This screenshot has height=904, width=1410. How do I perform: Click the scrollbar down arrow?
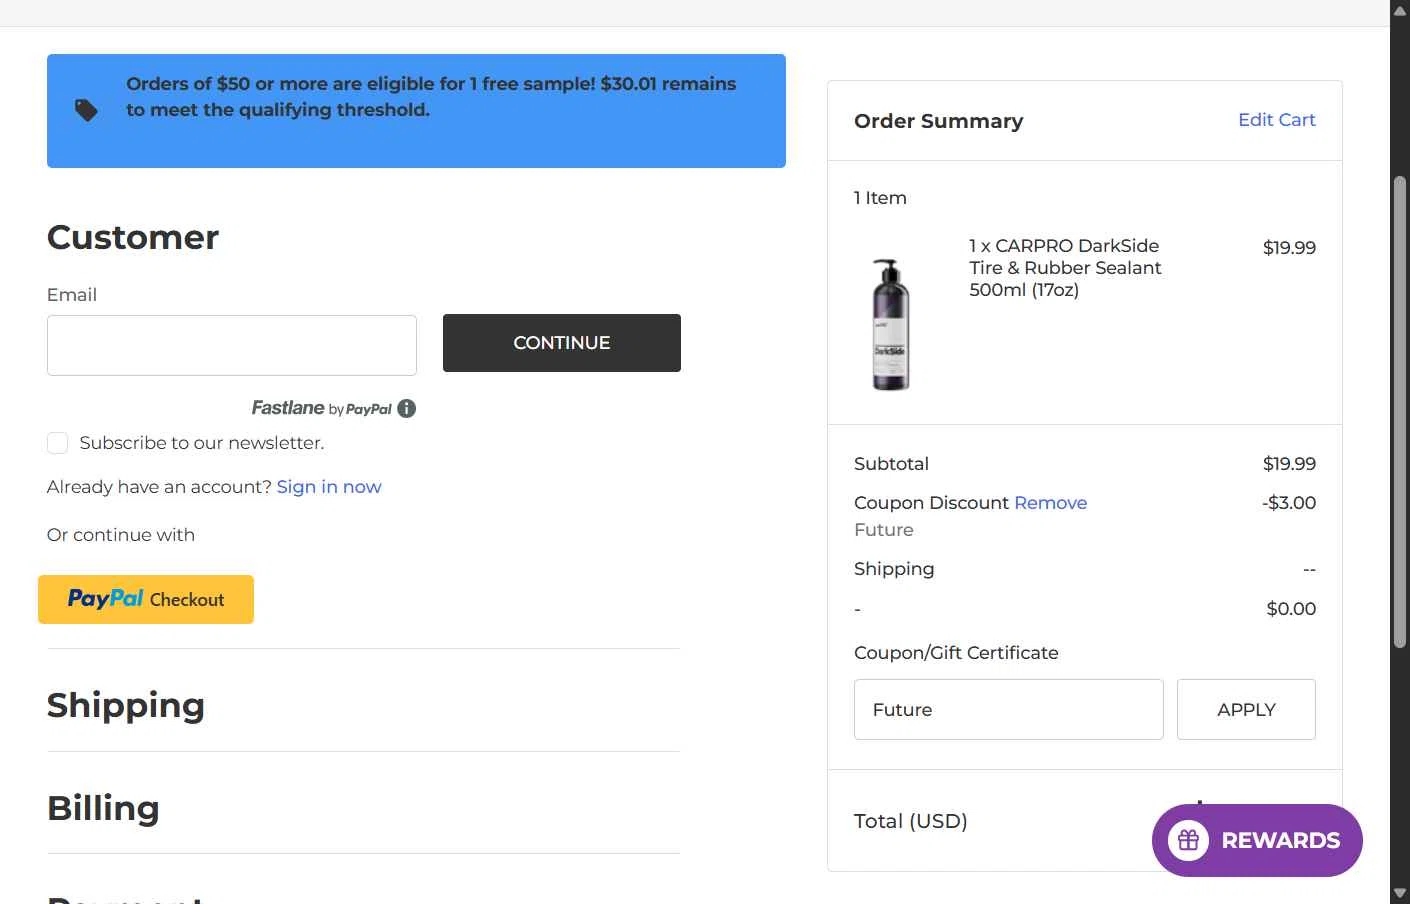coord(1400,893)
